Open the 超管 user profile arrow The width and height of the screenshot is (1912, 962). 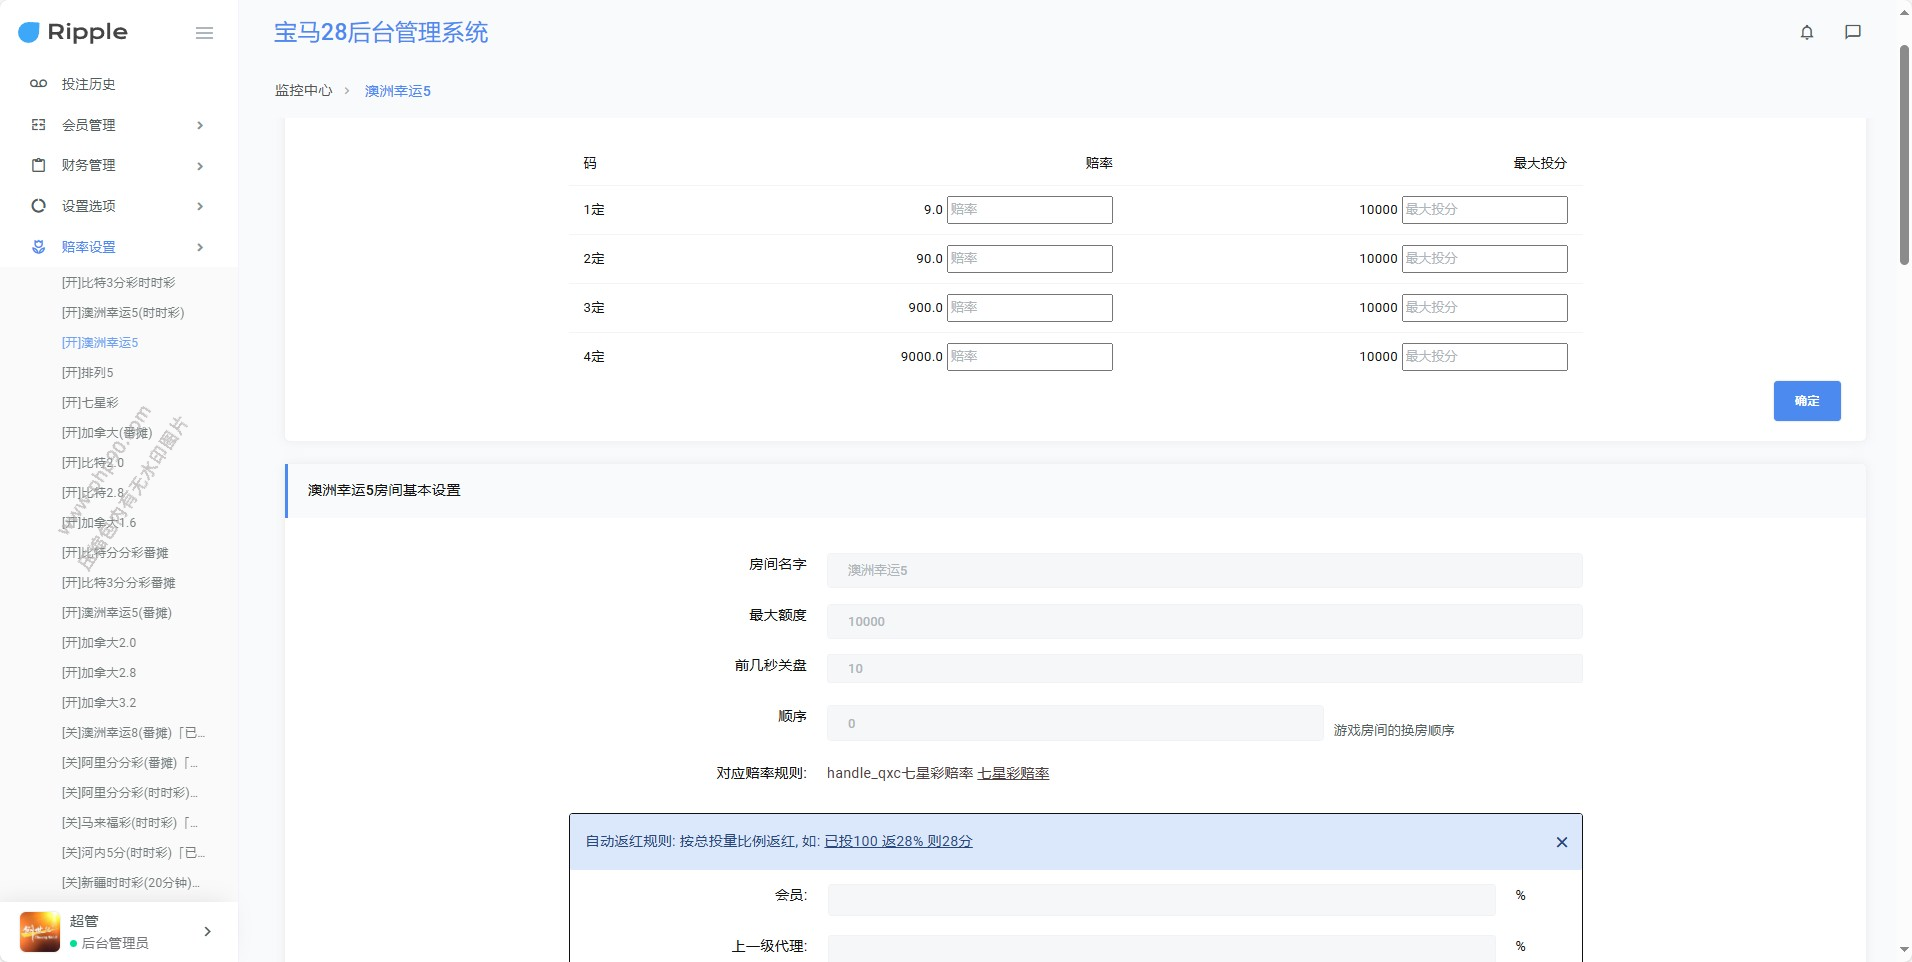tap(207, 931)
